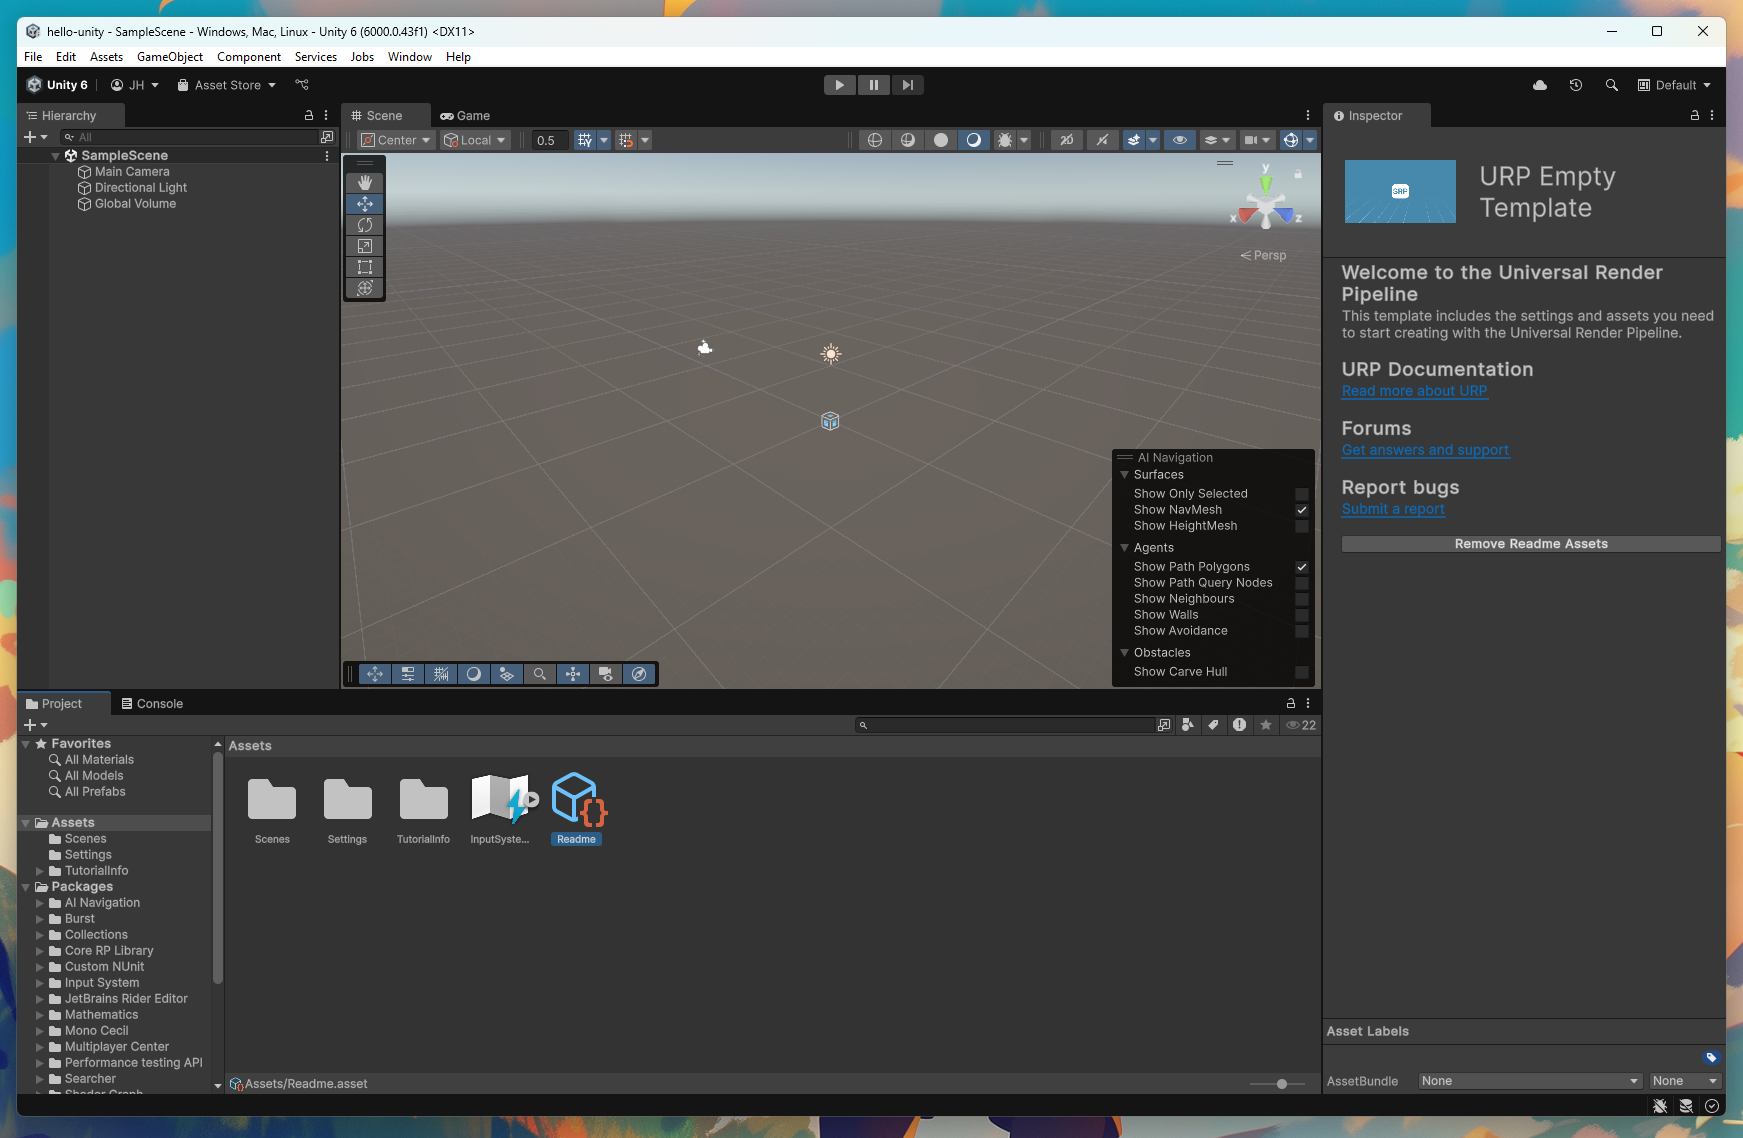Open the Default layout dropdown

tap(1674, 85)
